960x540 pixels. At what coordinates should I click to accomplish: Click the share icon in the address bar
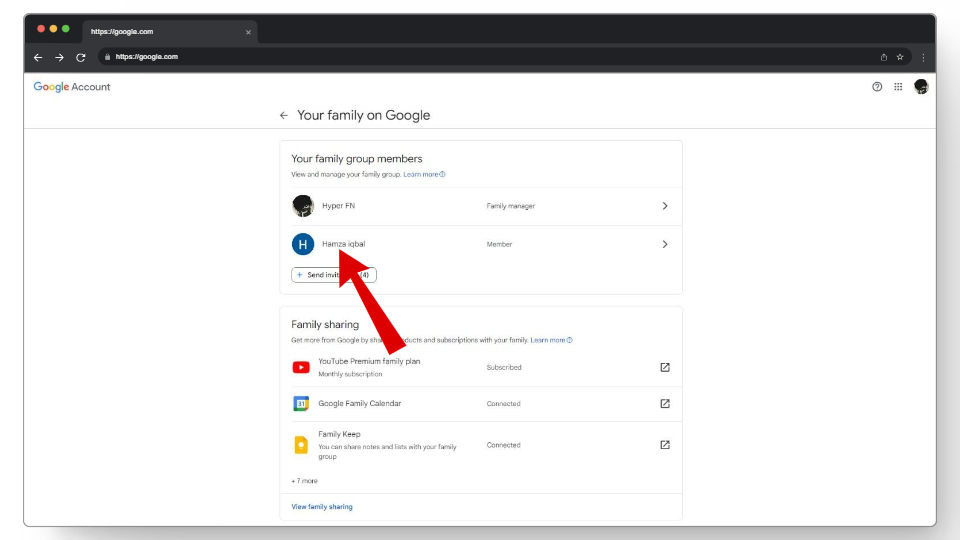[883, 57]
